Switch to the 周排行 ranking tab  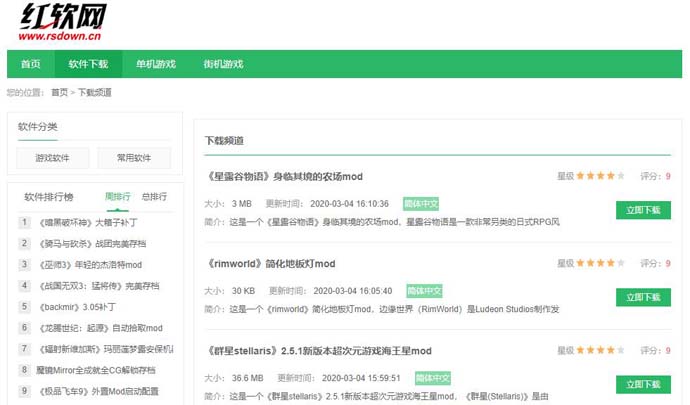(117, 197)
